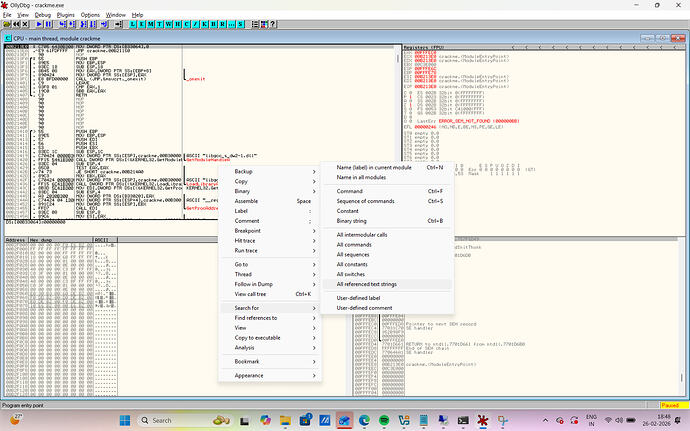Viewport: 690px width, 431px height.
Task: Select Binary string search option
Action: click(x=387, y=221)
